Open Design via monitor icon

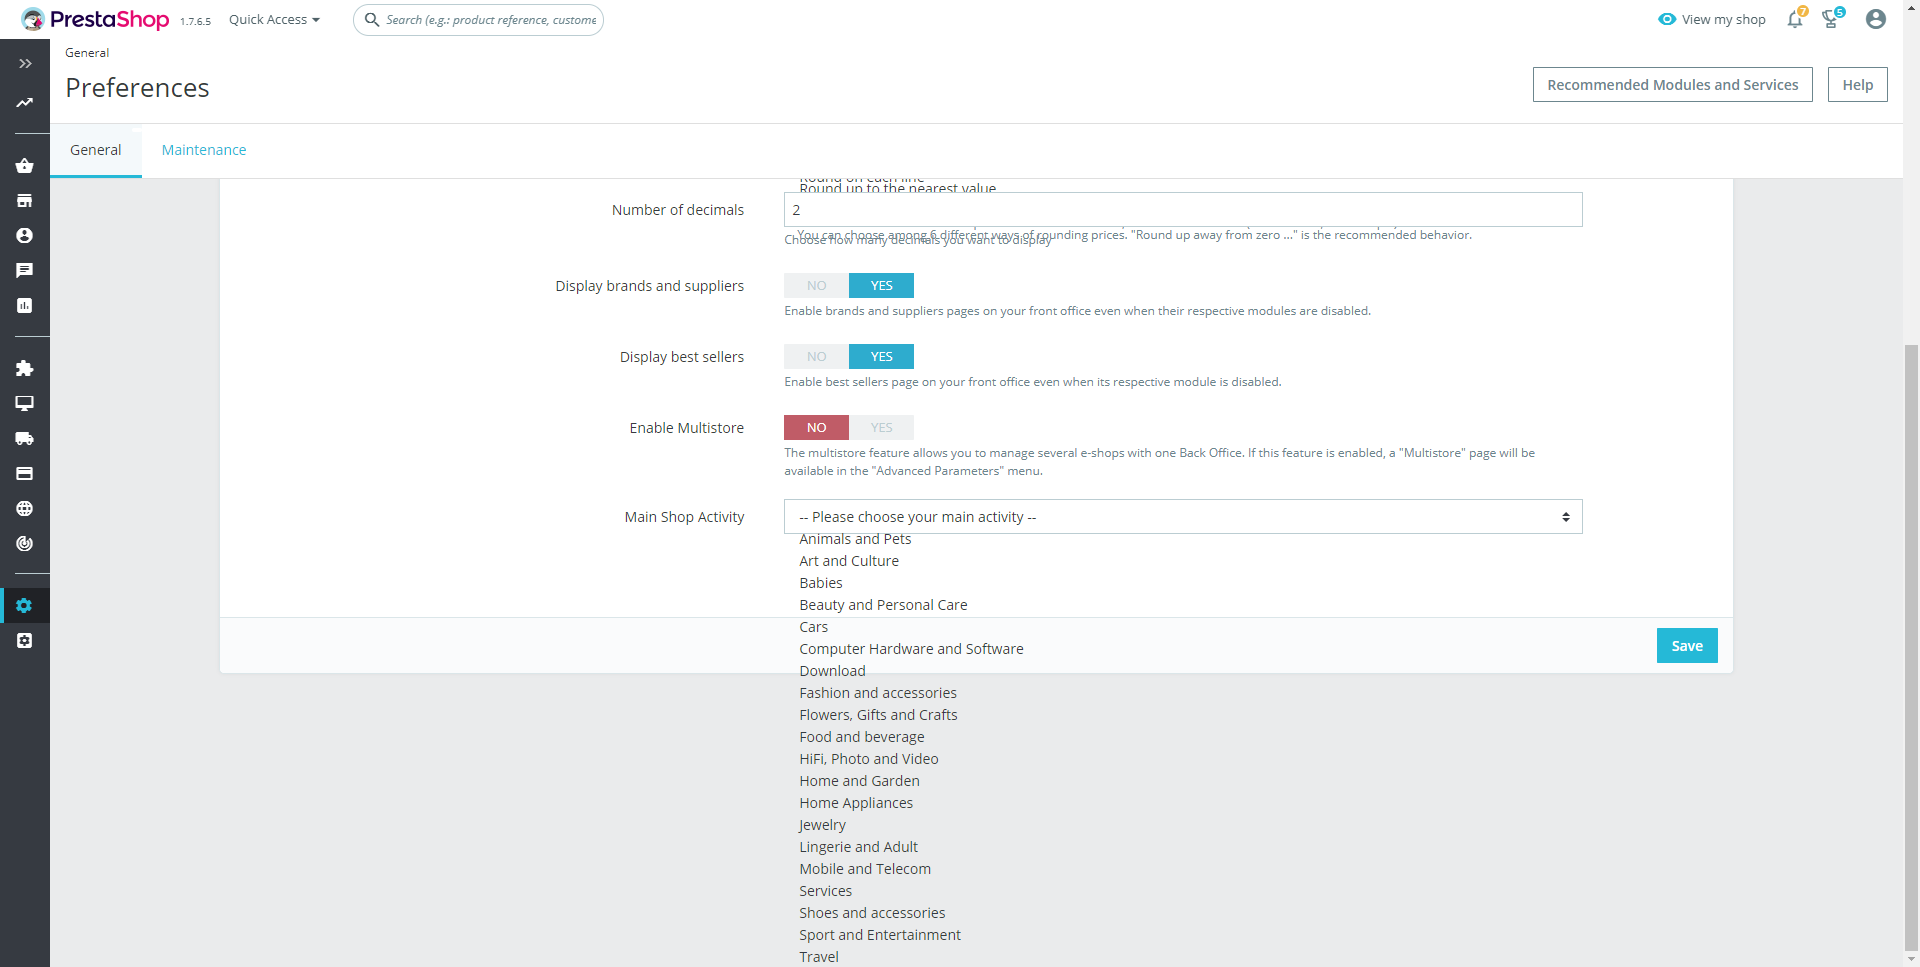25,404
